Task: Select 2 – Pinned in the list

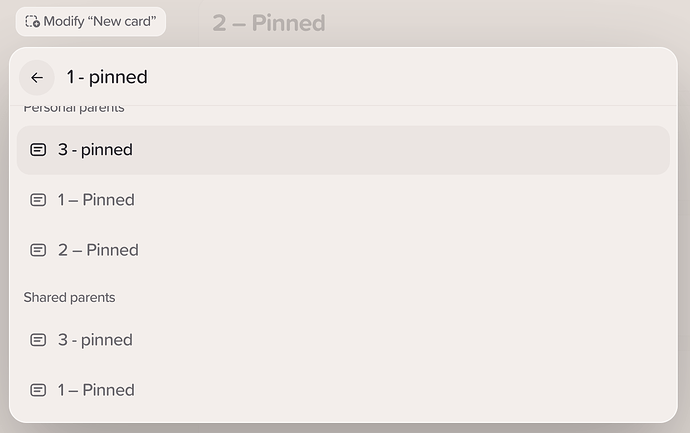Action: coord(343,250)
